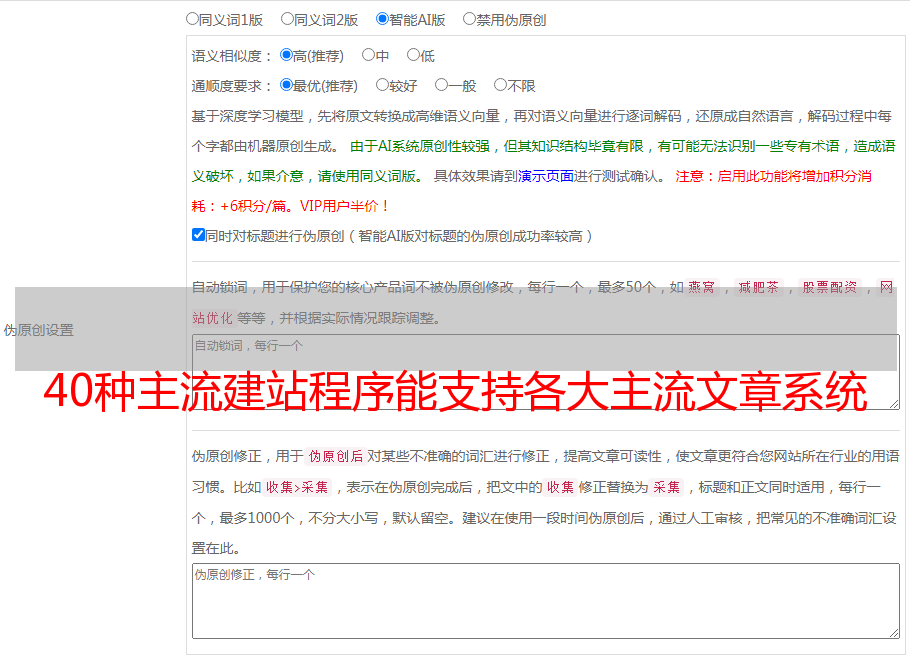The width and height of the screenshot is (911, 658).
Task: Set 通顺度要求 to 最优(推荐)
Action: (x=286, y=85)
